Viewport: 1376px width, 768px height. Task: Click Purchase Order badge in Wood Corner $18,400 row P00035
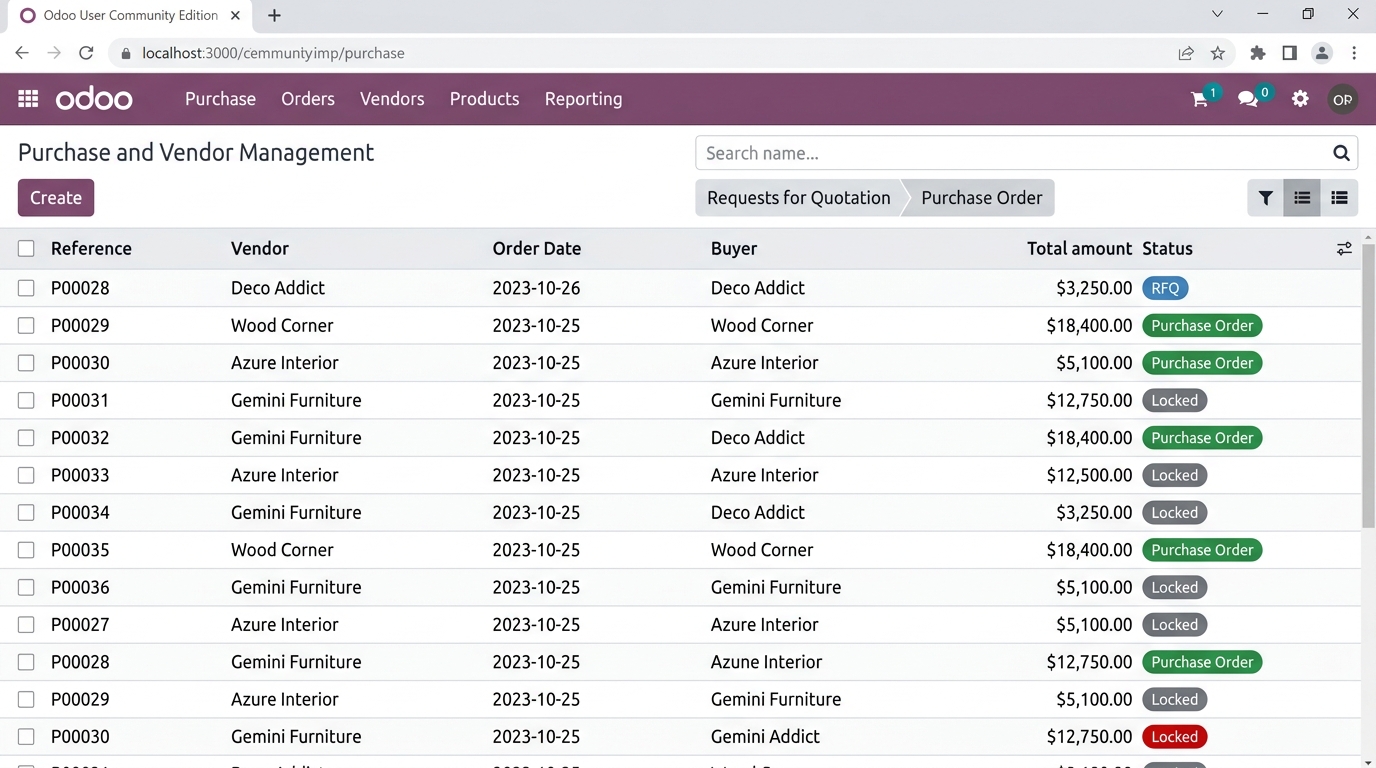(1202, 550)
